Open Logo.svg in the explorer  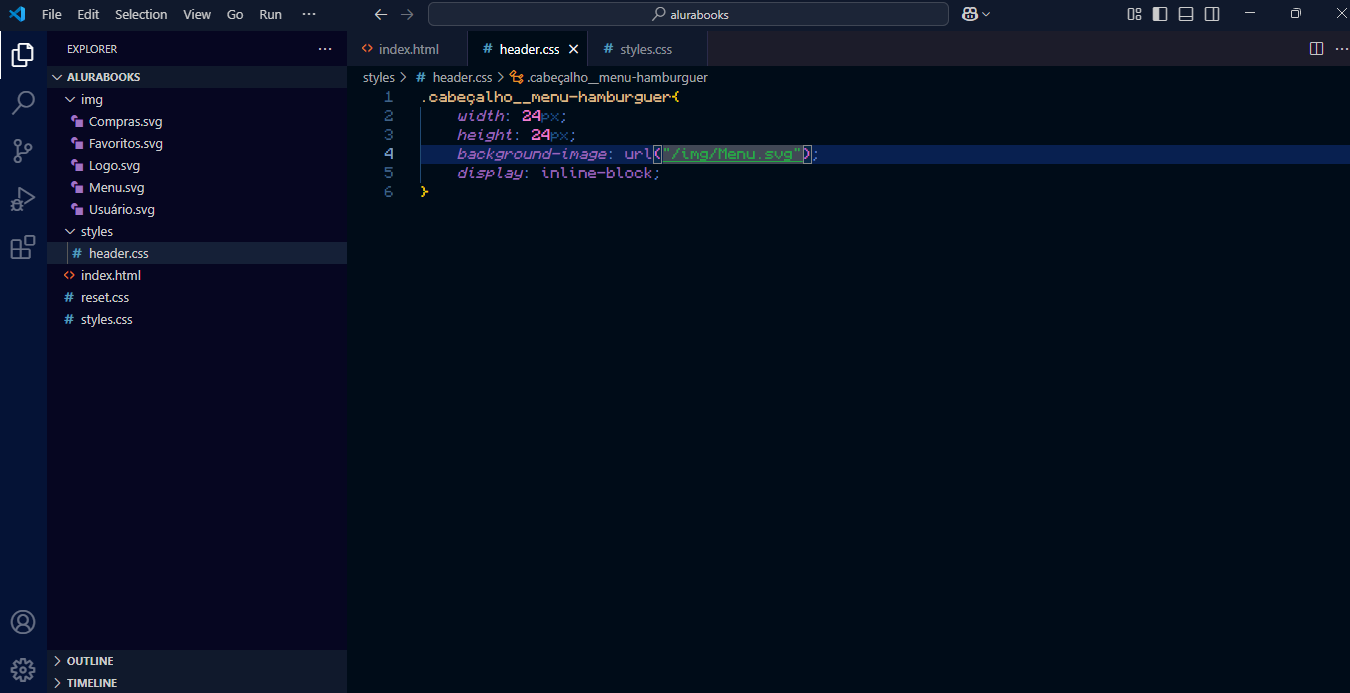tap(197, 165)
